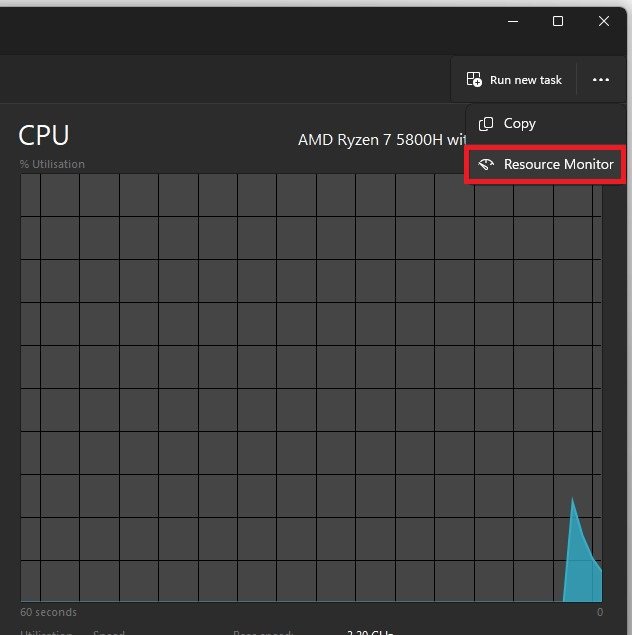
Task: Minimize the Task Manager window
Action: 511,21
